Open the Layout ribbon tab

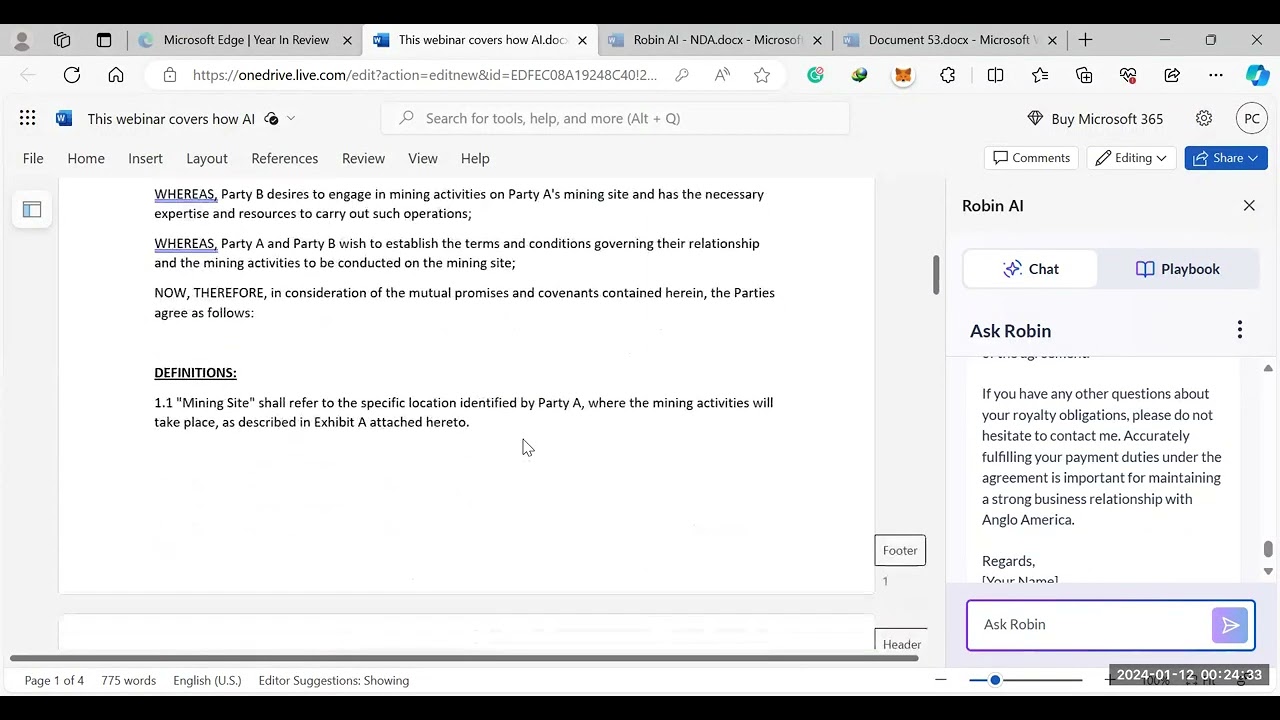207,158
